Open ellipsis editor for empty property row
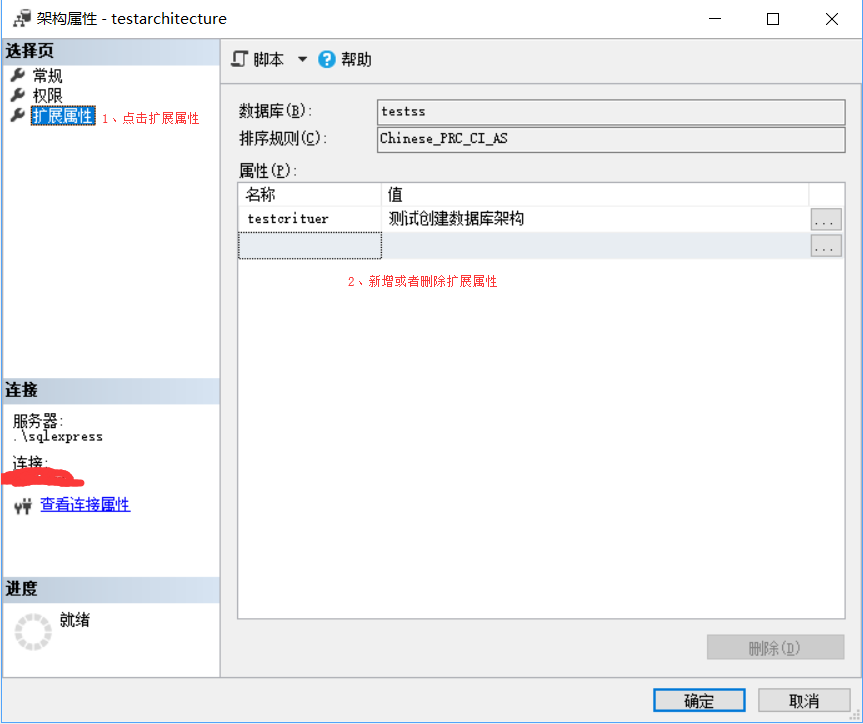 826,246
